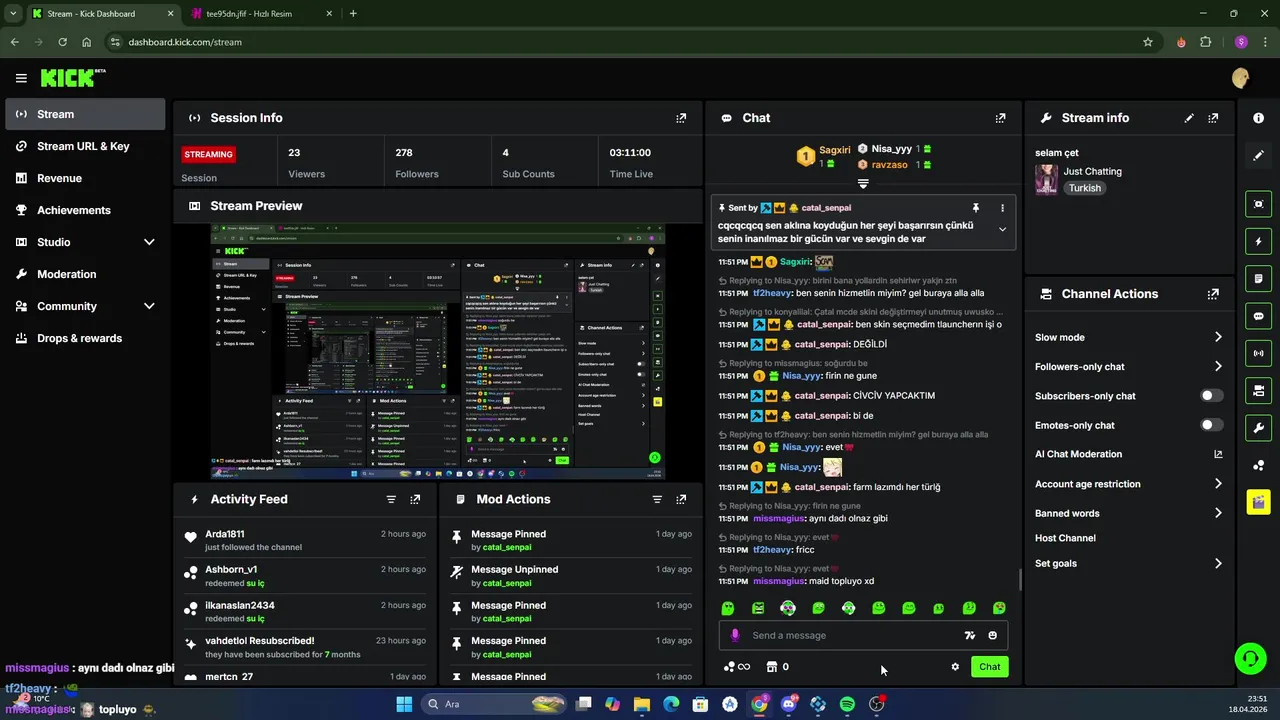Open chat settings gear

click(955, 667)
